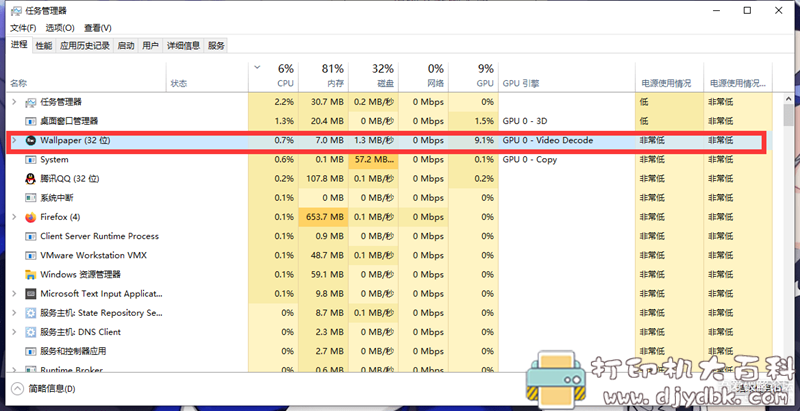The image size is (800, 411).
Task: Sort by the first 电源使用情况 column header
Action: point(669,78)
